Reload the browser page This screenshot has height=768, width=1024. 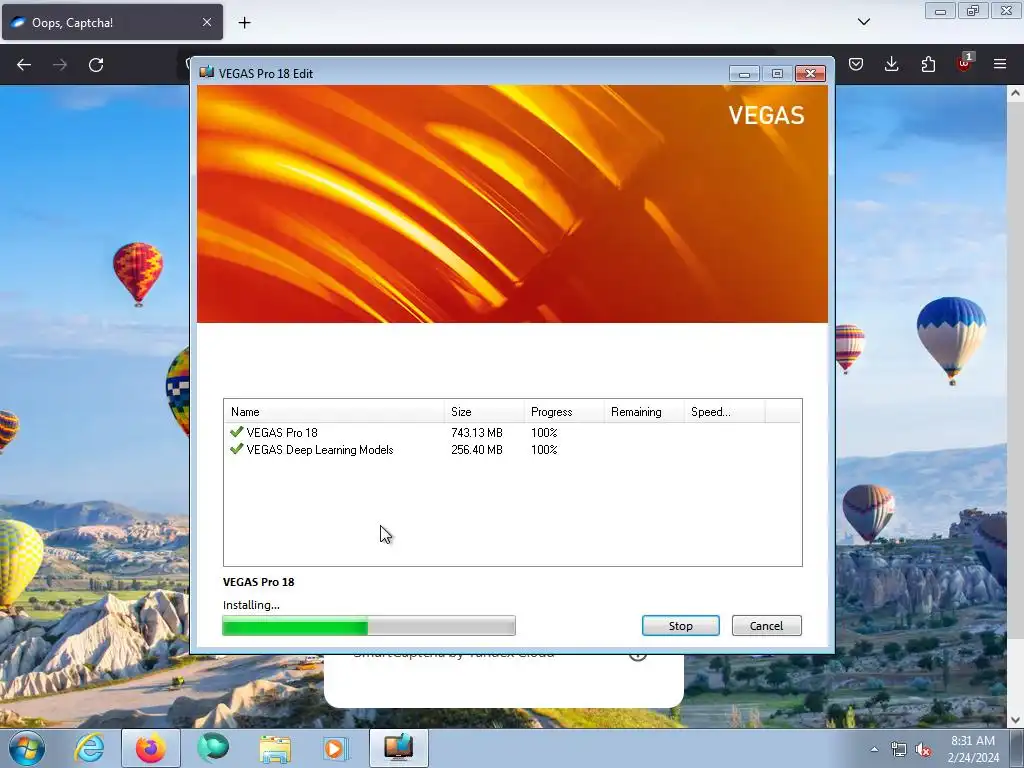[96, 65]
